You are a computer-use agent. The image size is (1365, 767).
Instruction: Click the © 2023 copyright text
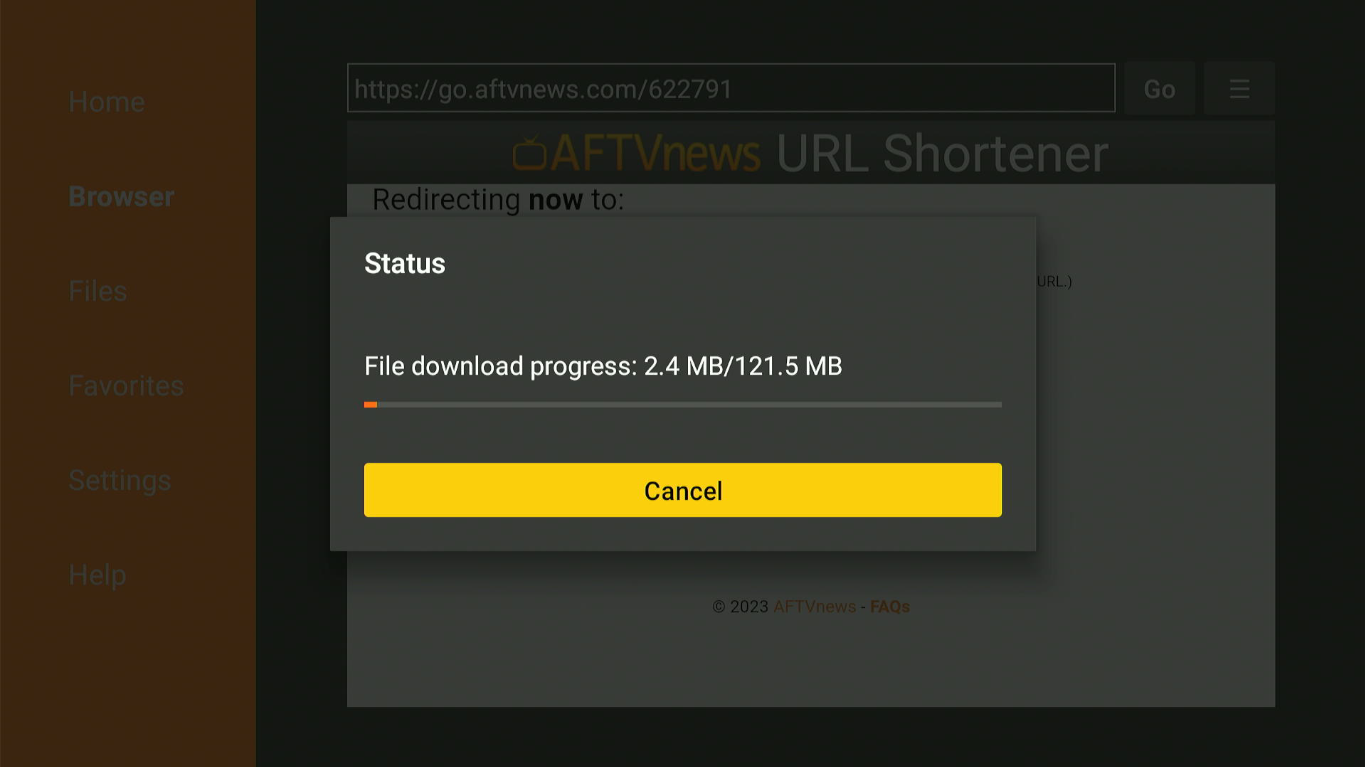click(x=740, y=606)
